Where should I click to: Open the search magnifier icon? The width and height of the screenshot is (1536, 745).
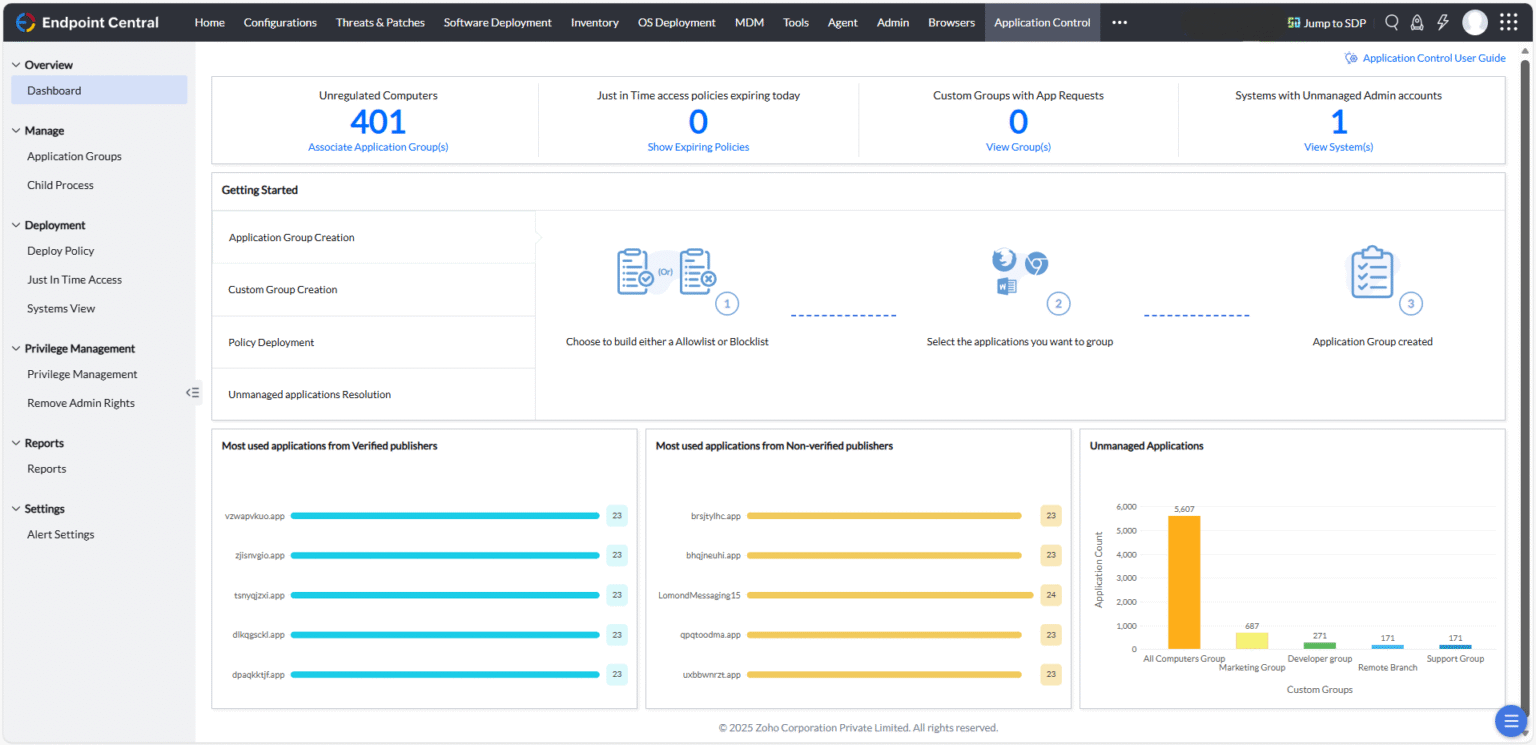pos(1391,22)
